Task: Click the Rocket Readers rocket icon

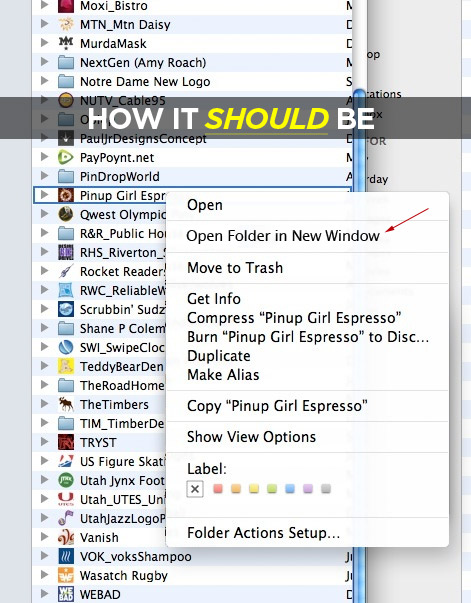Action: (66, 271)
